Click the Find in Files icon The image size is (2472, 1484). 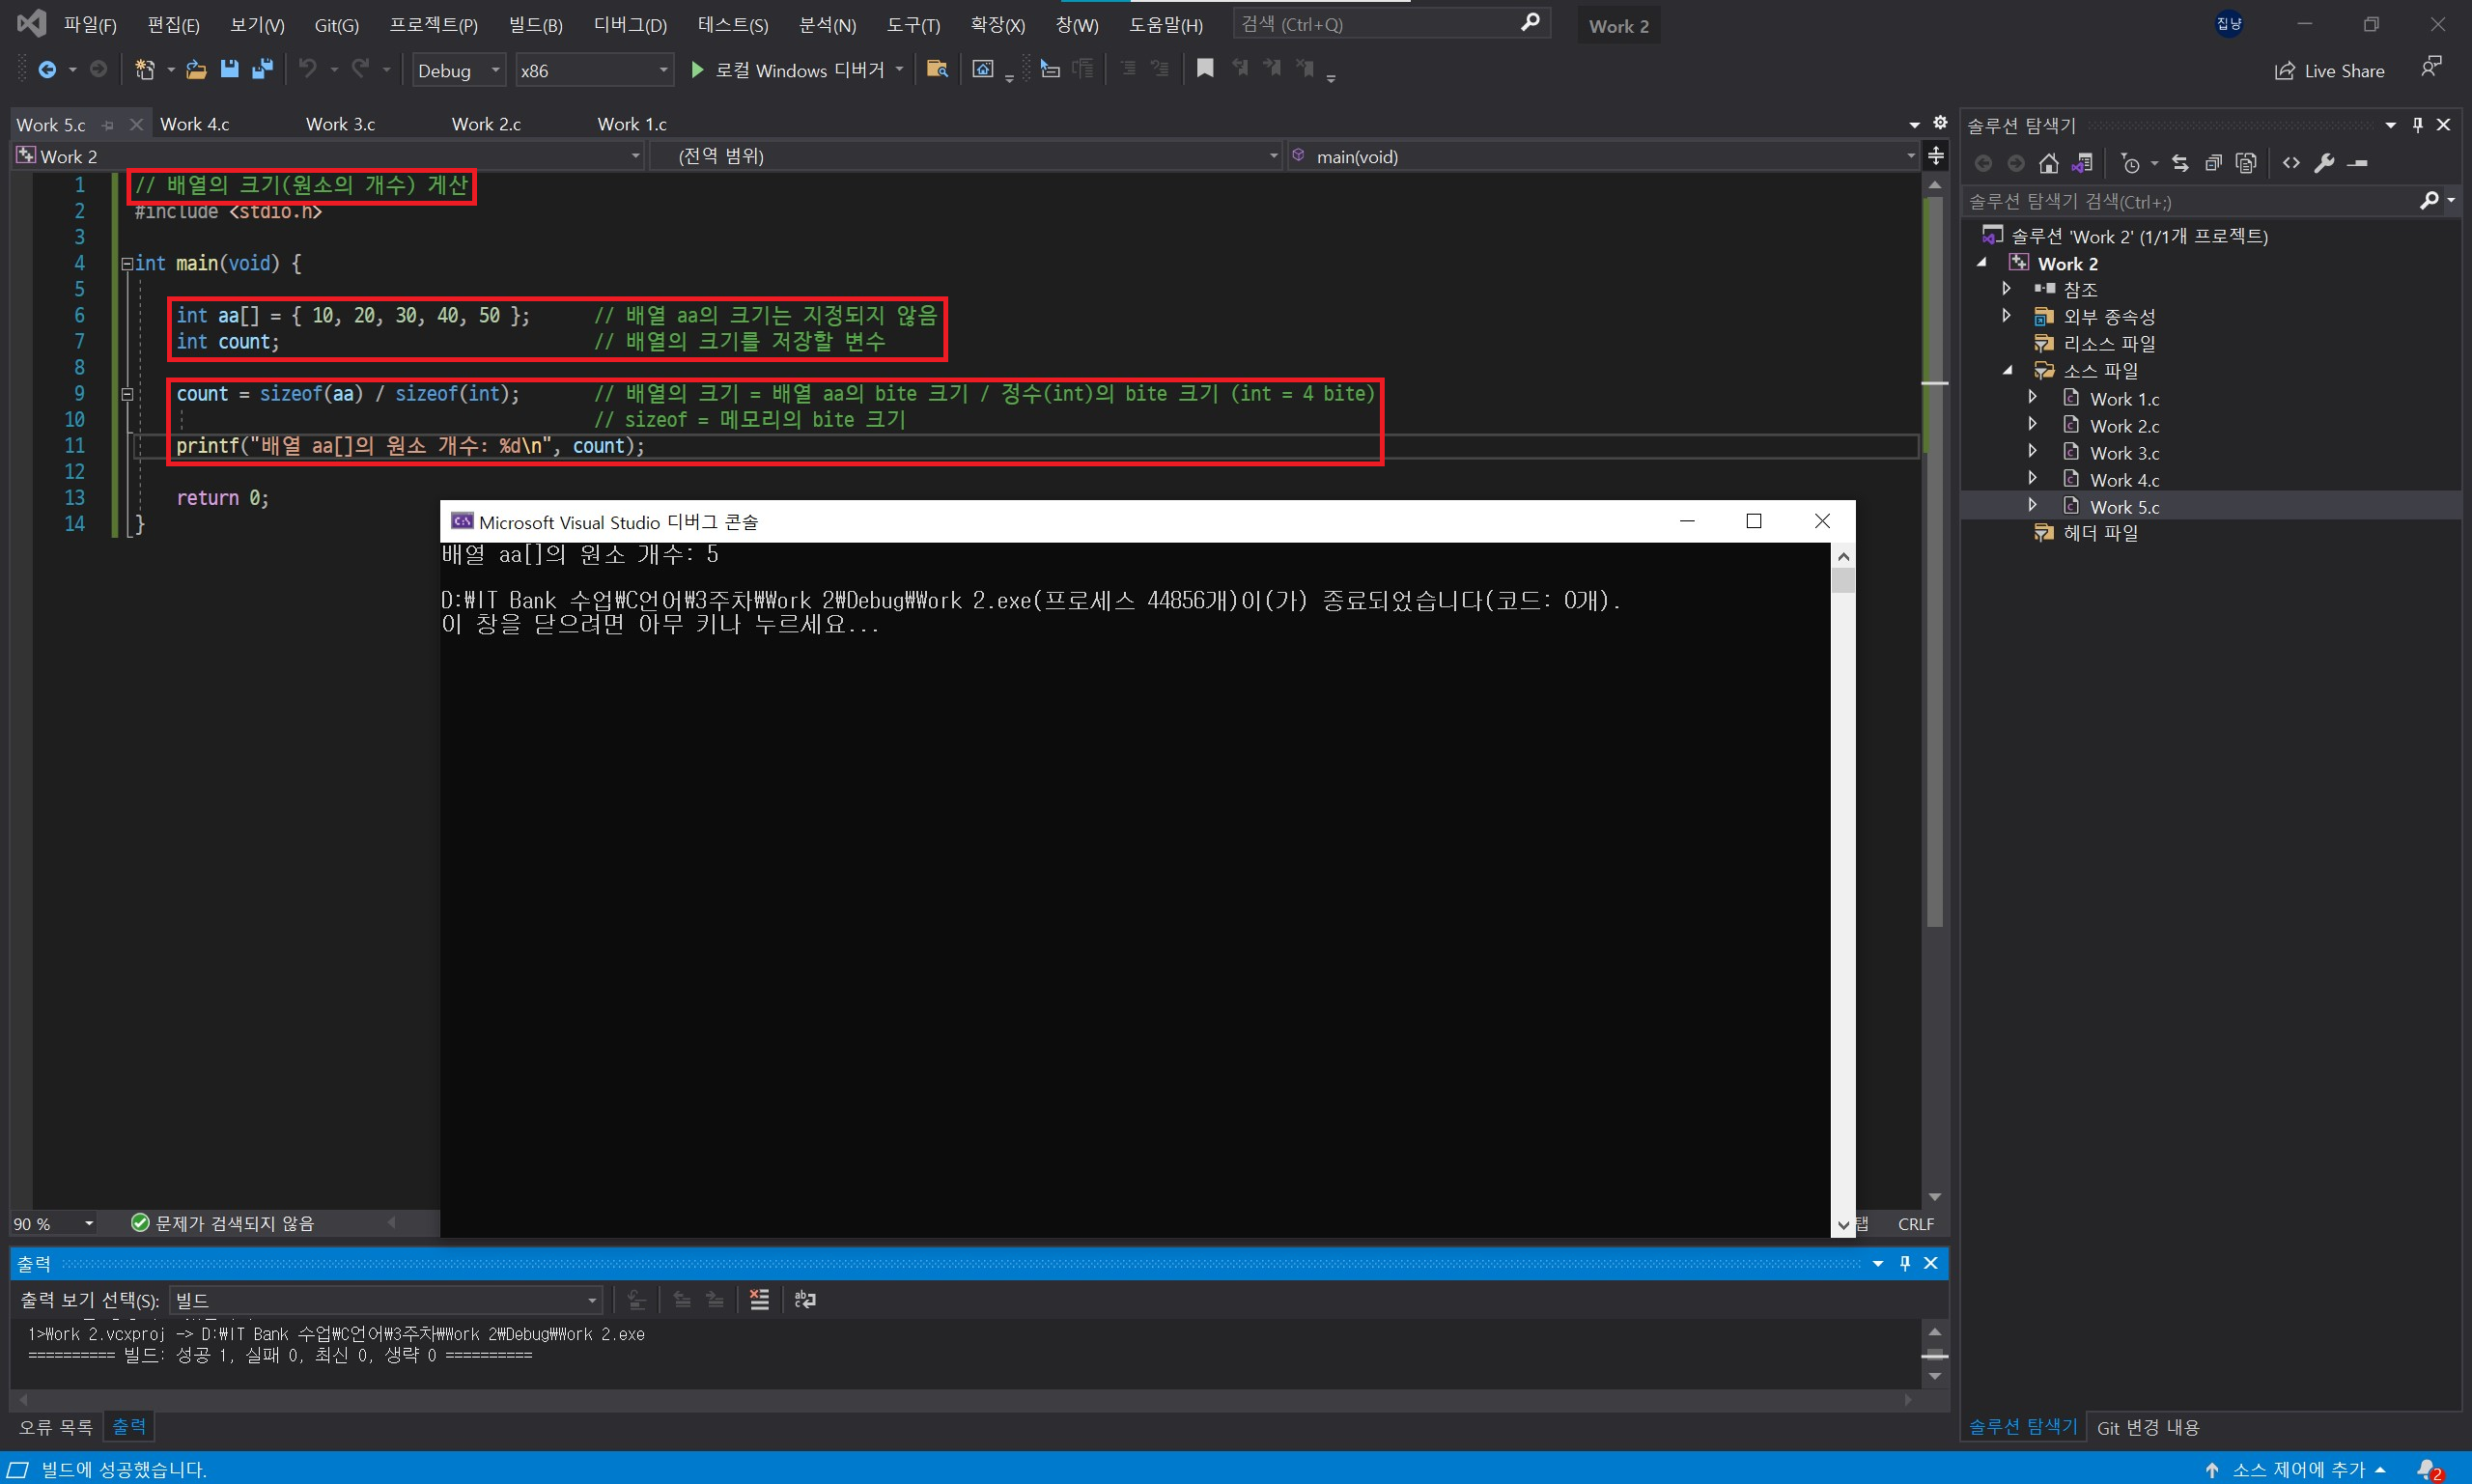pyautogui.click(x=937, y=69)
